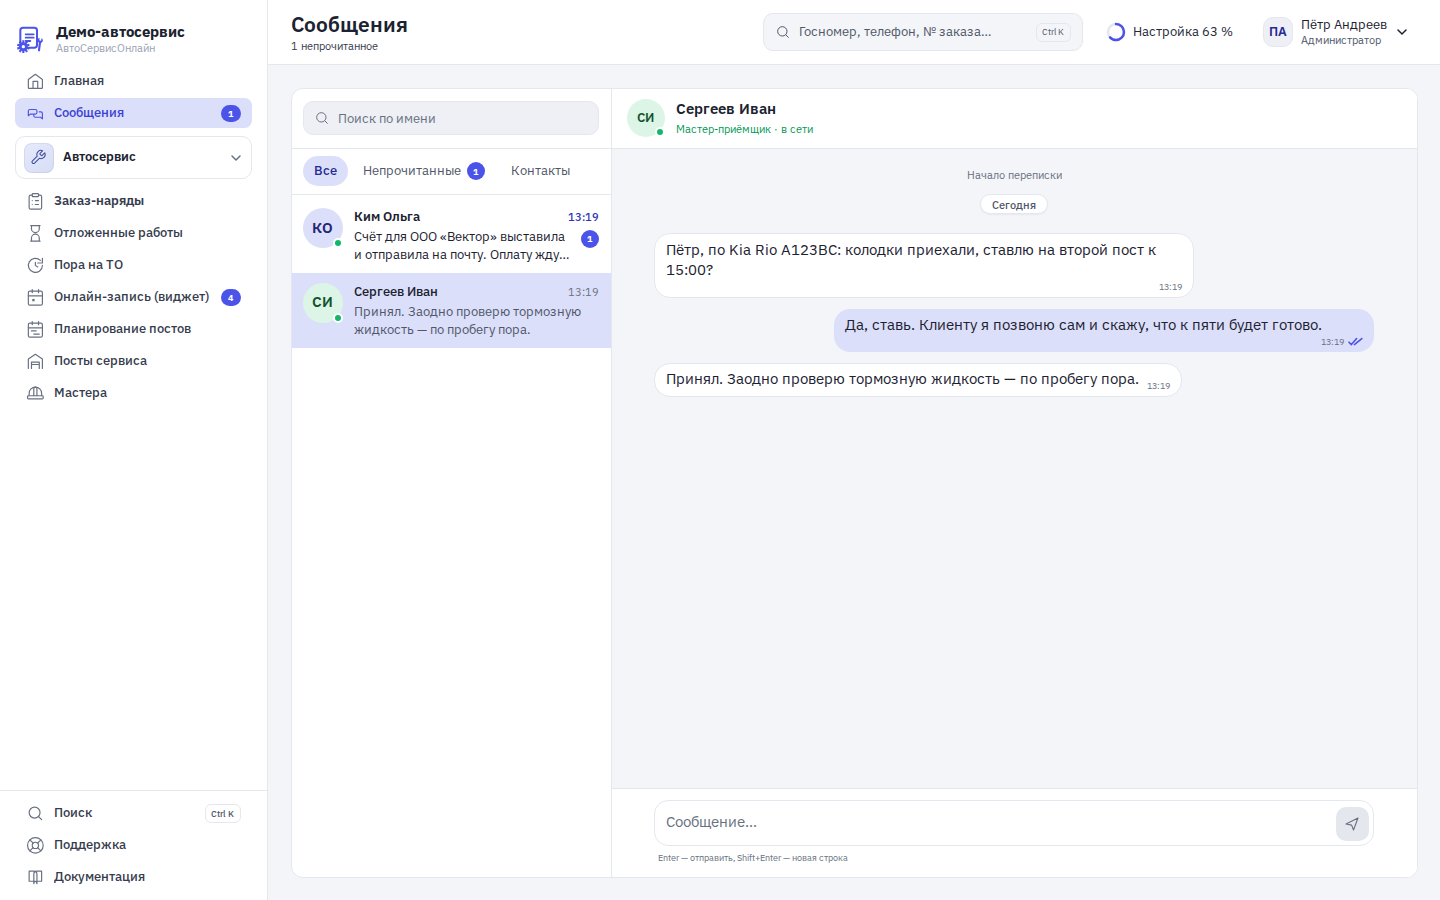1440x900 pixels.
Task: Open Настройка 63 % progress indicator
Action: click(x=1170, y=32)
